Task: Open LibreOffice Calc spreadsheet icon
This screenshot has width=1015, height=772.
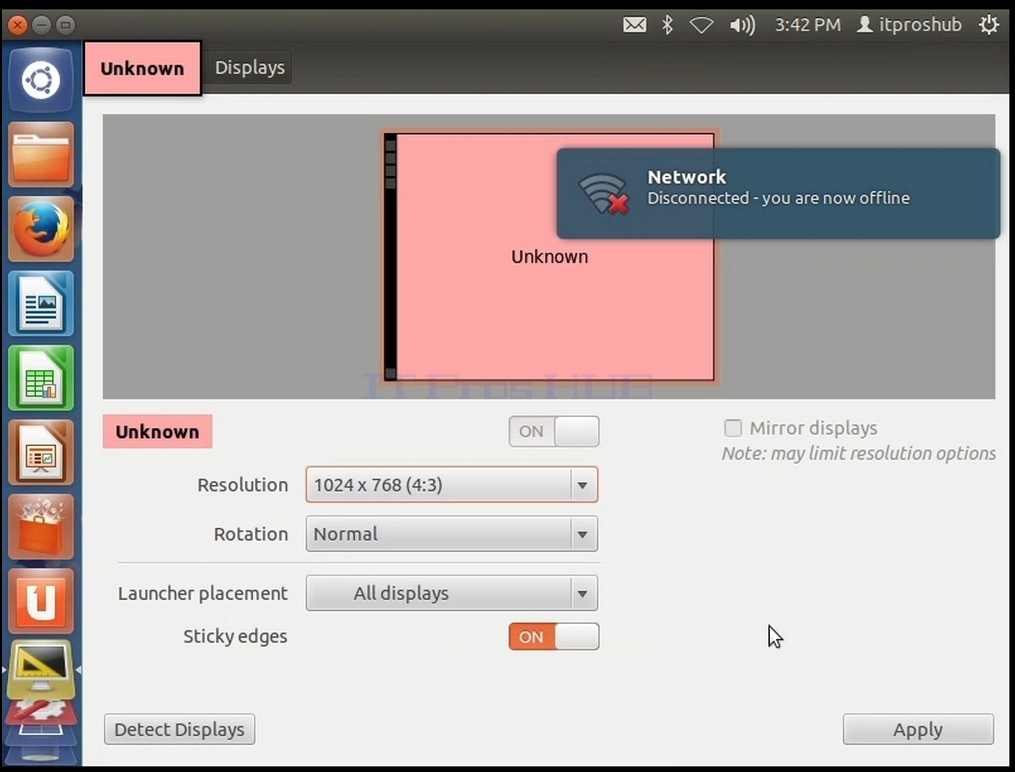Action: coord(41,378)
